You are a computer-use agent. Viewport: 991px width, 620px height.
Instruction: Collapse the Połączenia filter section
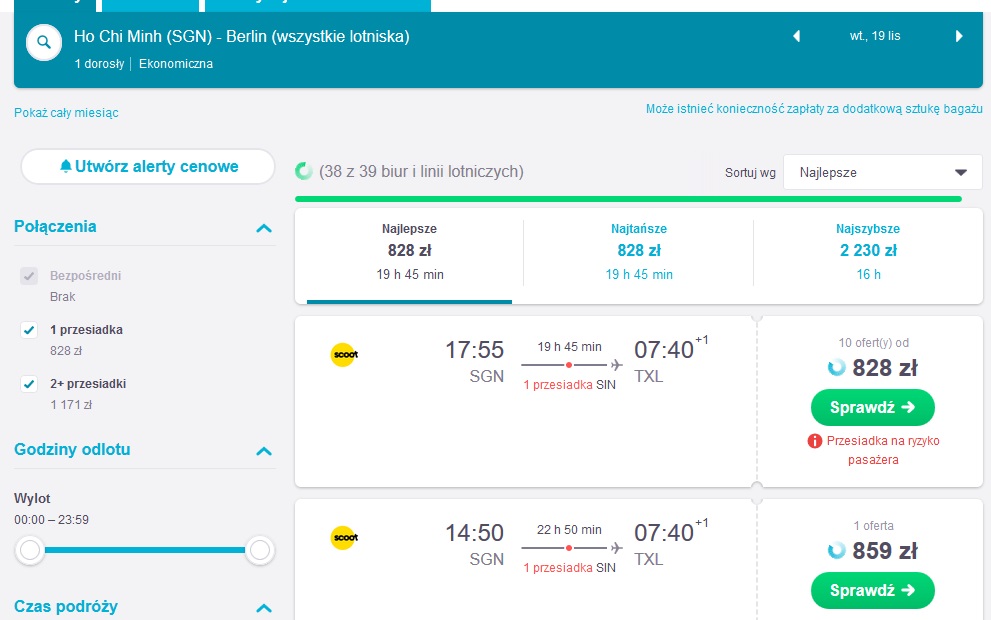tap(264, 228)
